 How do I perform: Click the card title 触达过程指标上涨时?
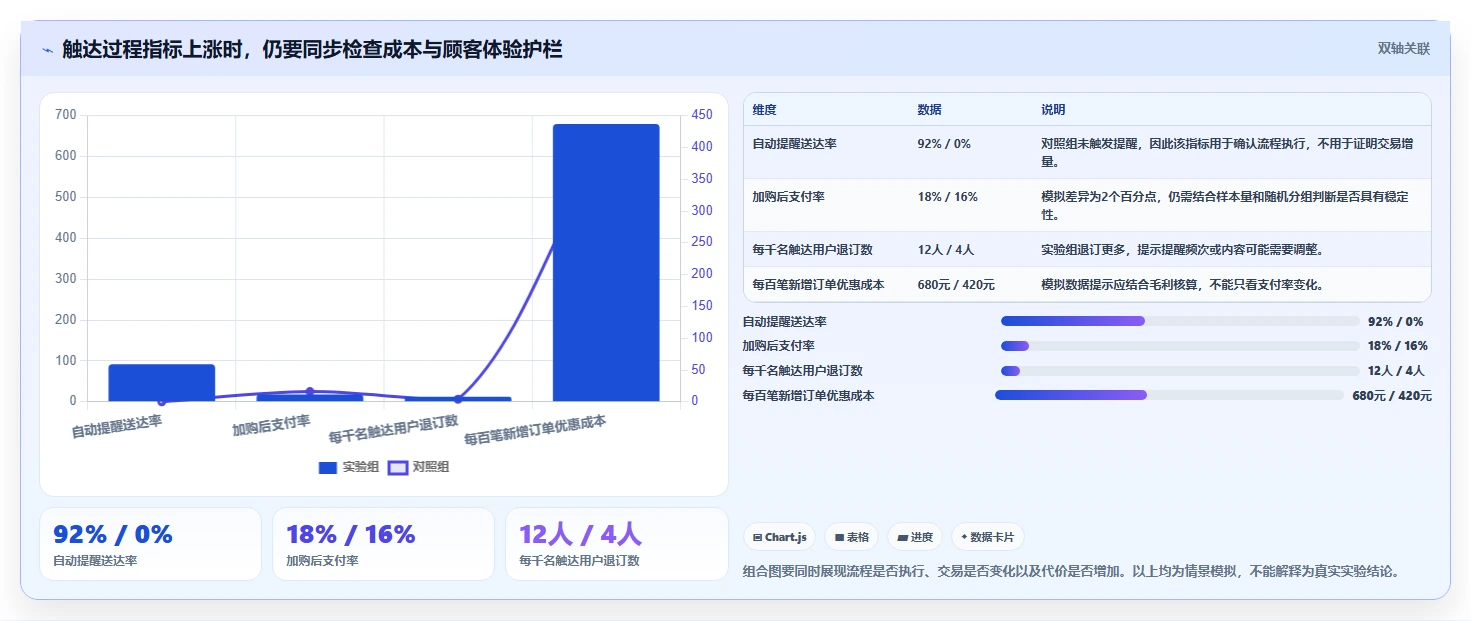click(x=312, y=49)
